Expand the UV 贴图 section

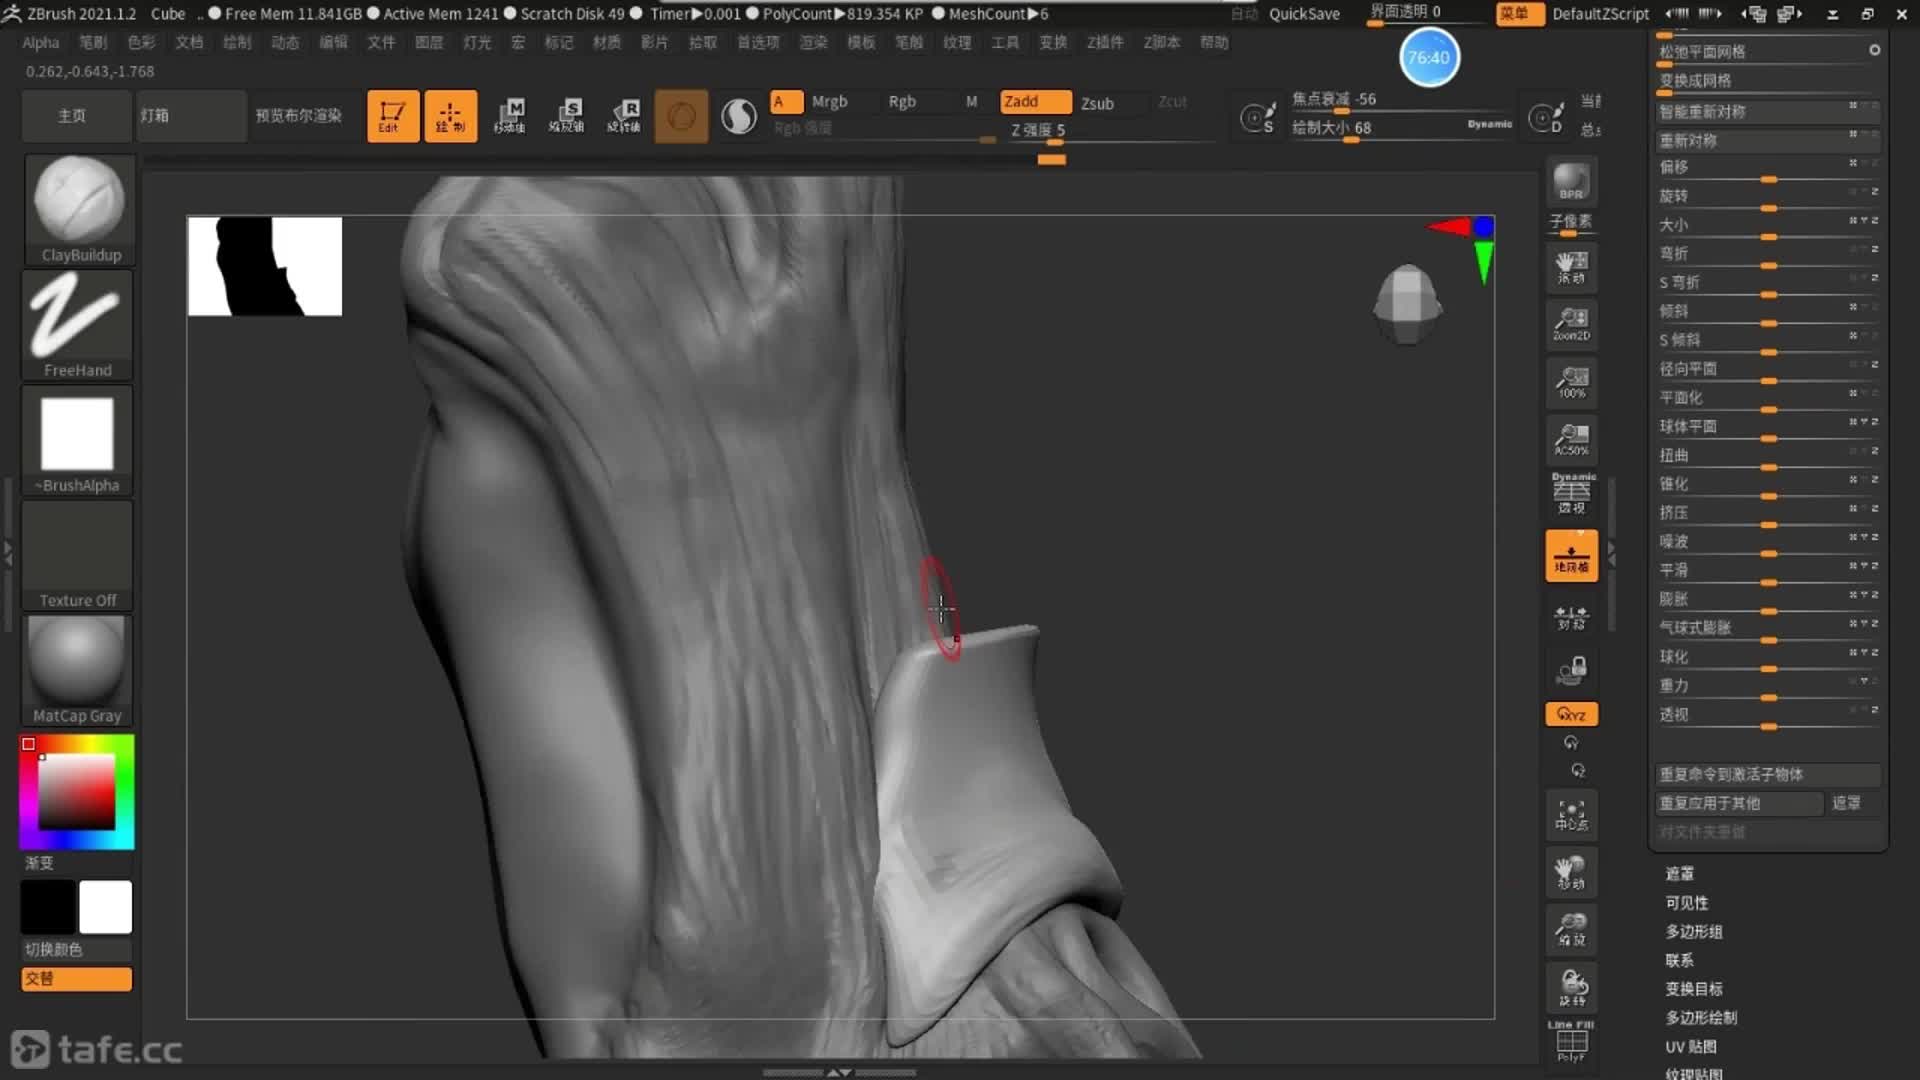point(1690,1046)
